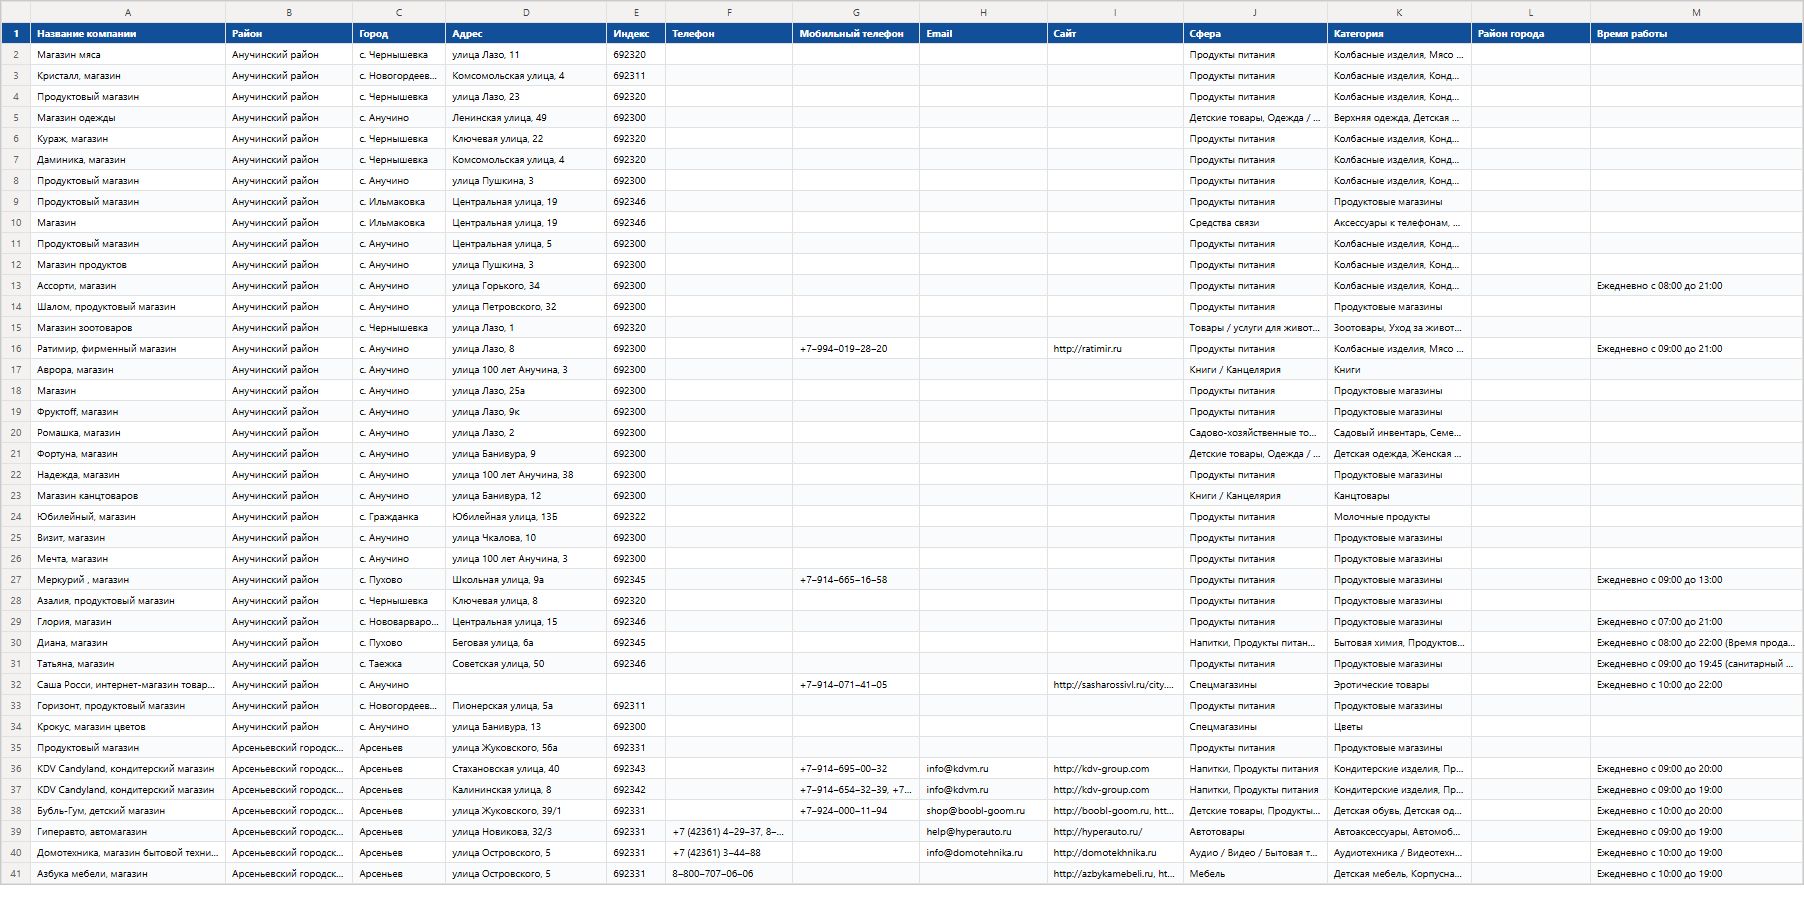Select the 'Юбилейная улица, 13Б' address
This screenshot has height=902, width=1804.
[x=526, y=517]
